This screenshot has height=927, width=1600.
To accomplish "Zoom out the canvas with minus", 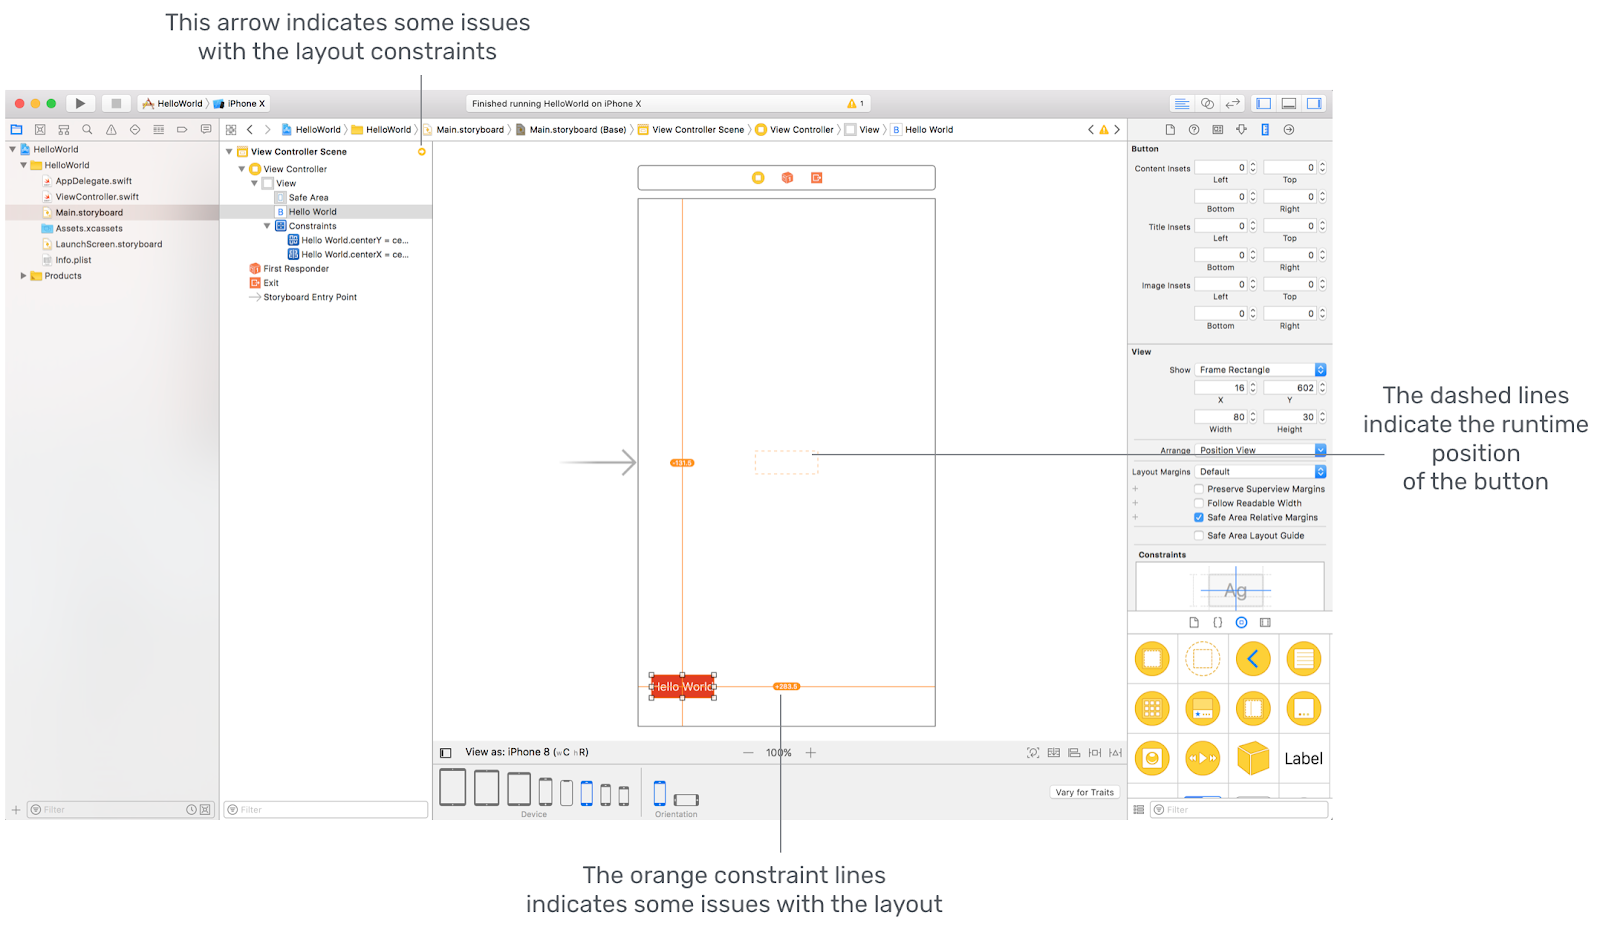I will coord(748,752).
